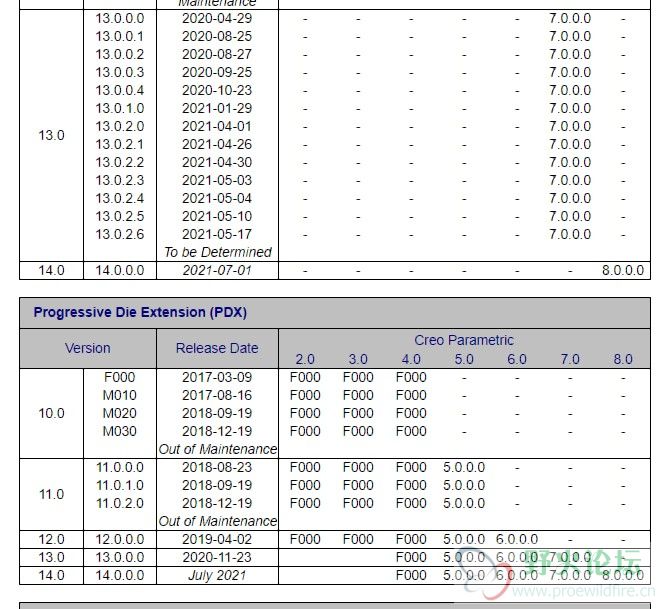Select 8.0.0.0 in the 2021-07-01 row
The image size is (665, 609).
coord(623,271)
